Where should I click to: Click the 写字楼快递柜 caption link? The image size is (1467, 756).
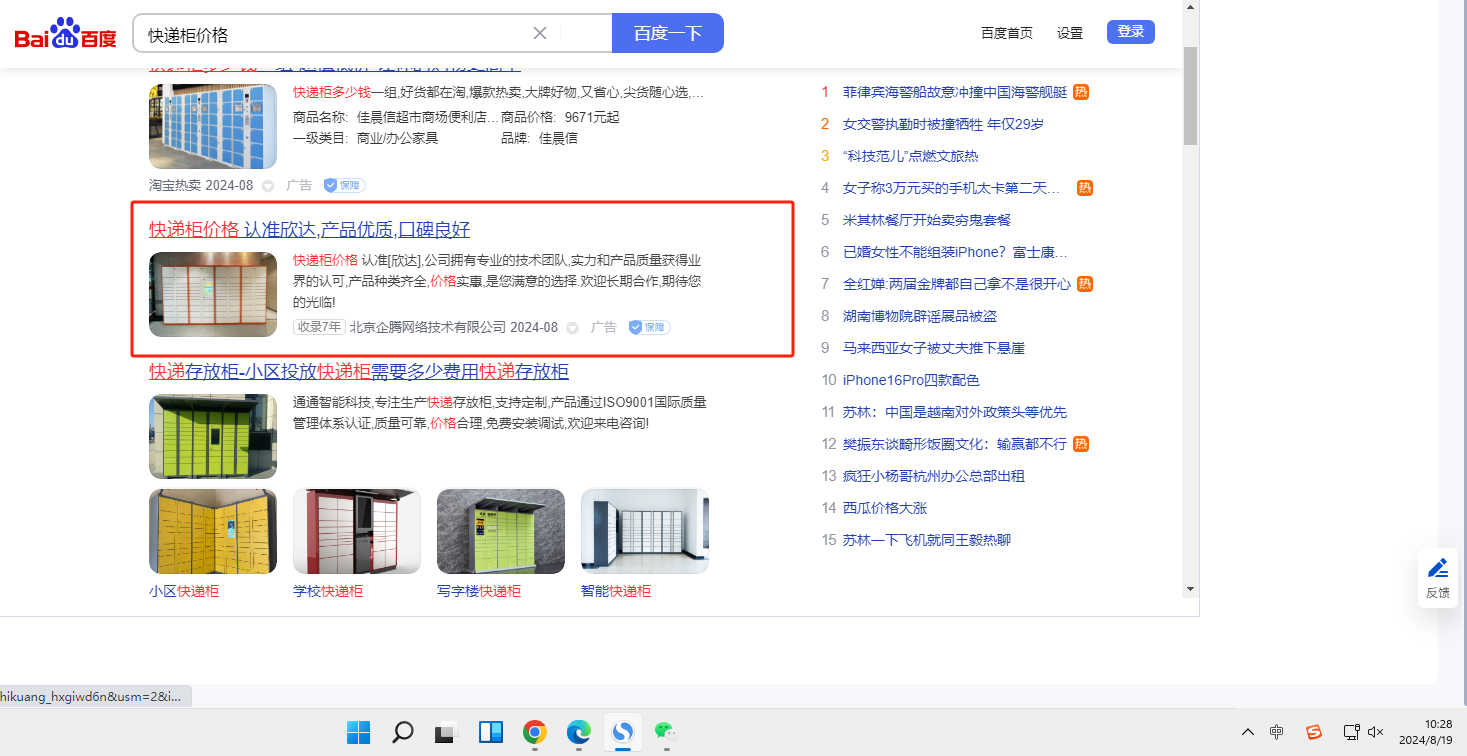[x=479, y=591]
